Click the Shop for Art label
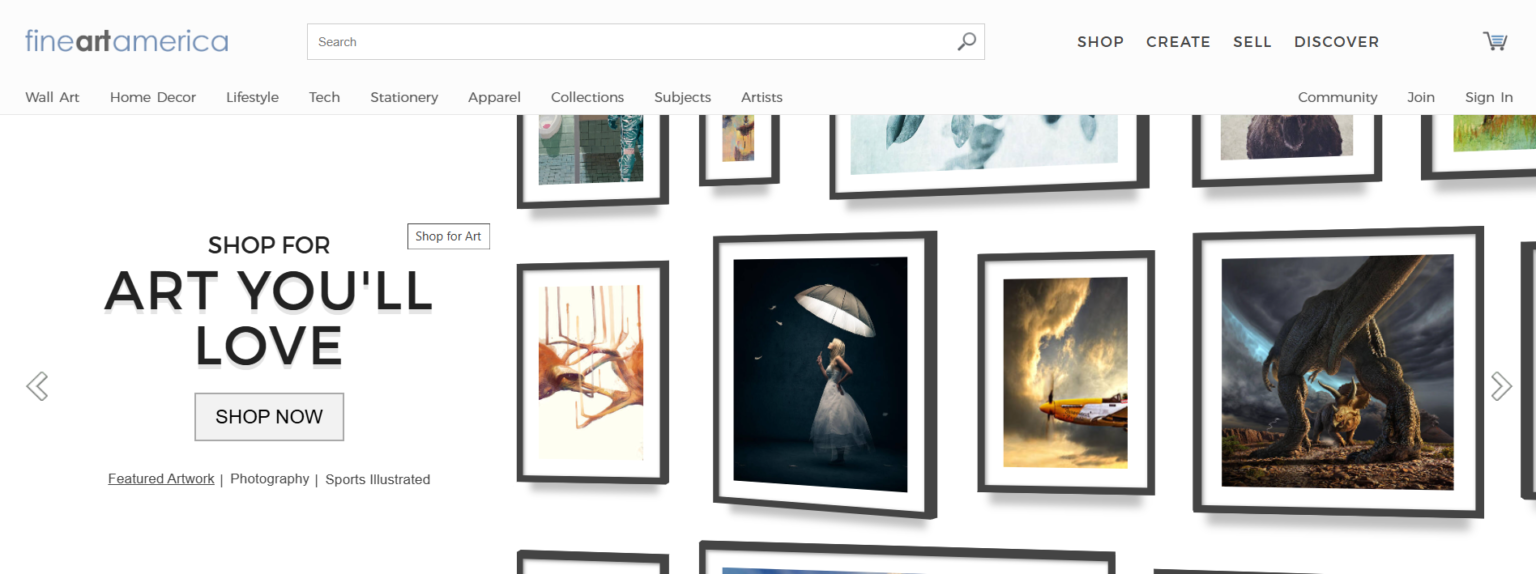Image resolution: width=1536 pixels, height=574 pixels. point(448,236)
